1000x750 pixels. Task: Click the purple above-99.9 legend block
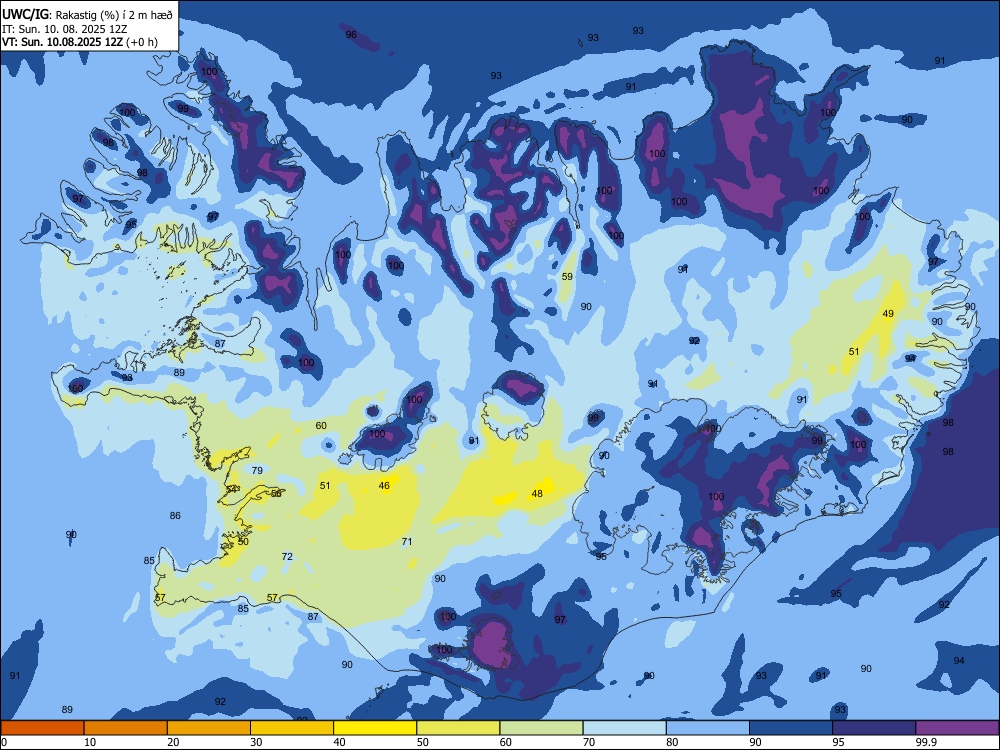point(957,728)
